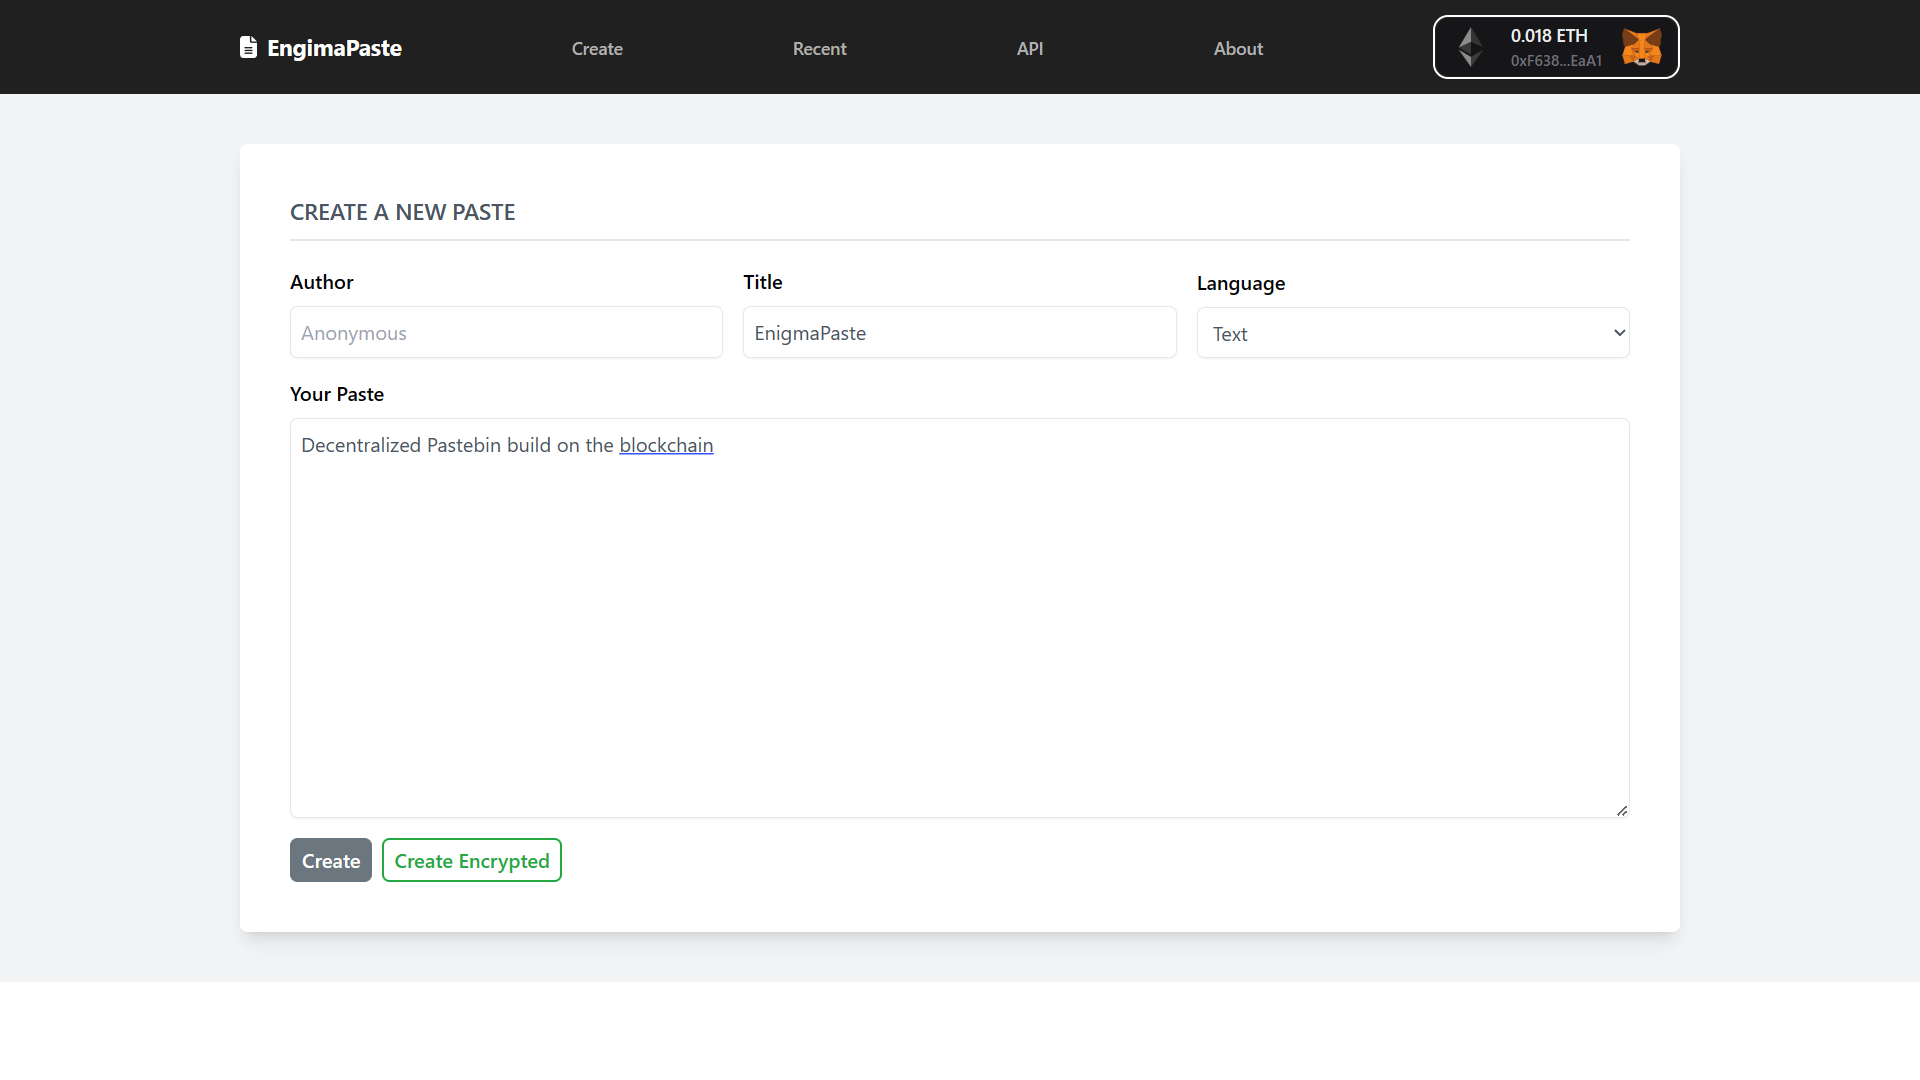Click the Create button

pos(330,860)
